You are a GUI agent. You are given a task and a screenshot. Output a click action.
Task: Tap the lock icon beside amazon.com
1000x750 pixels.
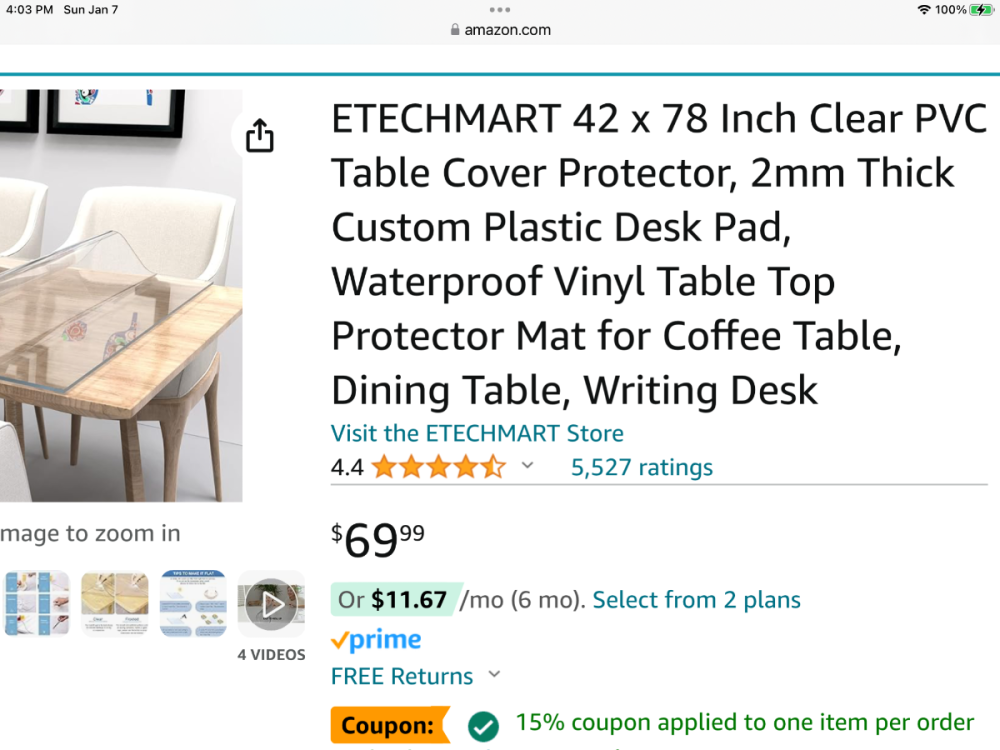(456, 30)
